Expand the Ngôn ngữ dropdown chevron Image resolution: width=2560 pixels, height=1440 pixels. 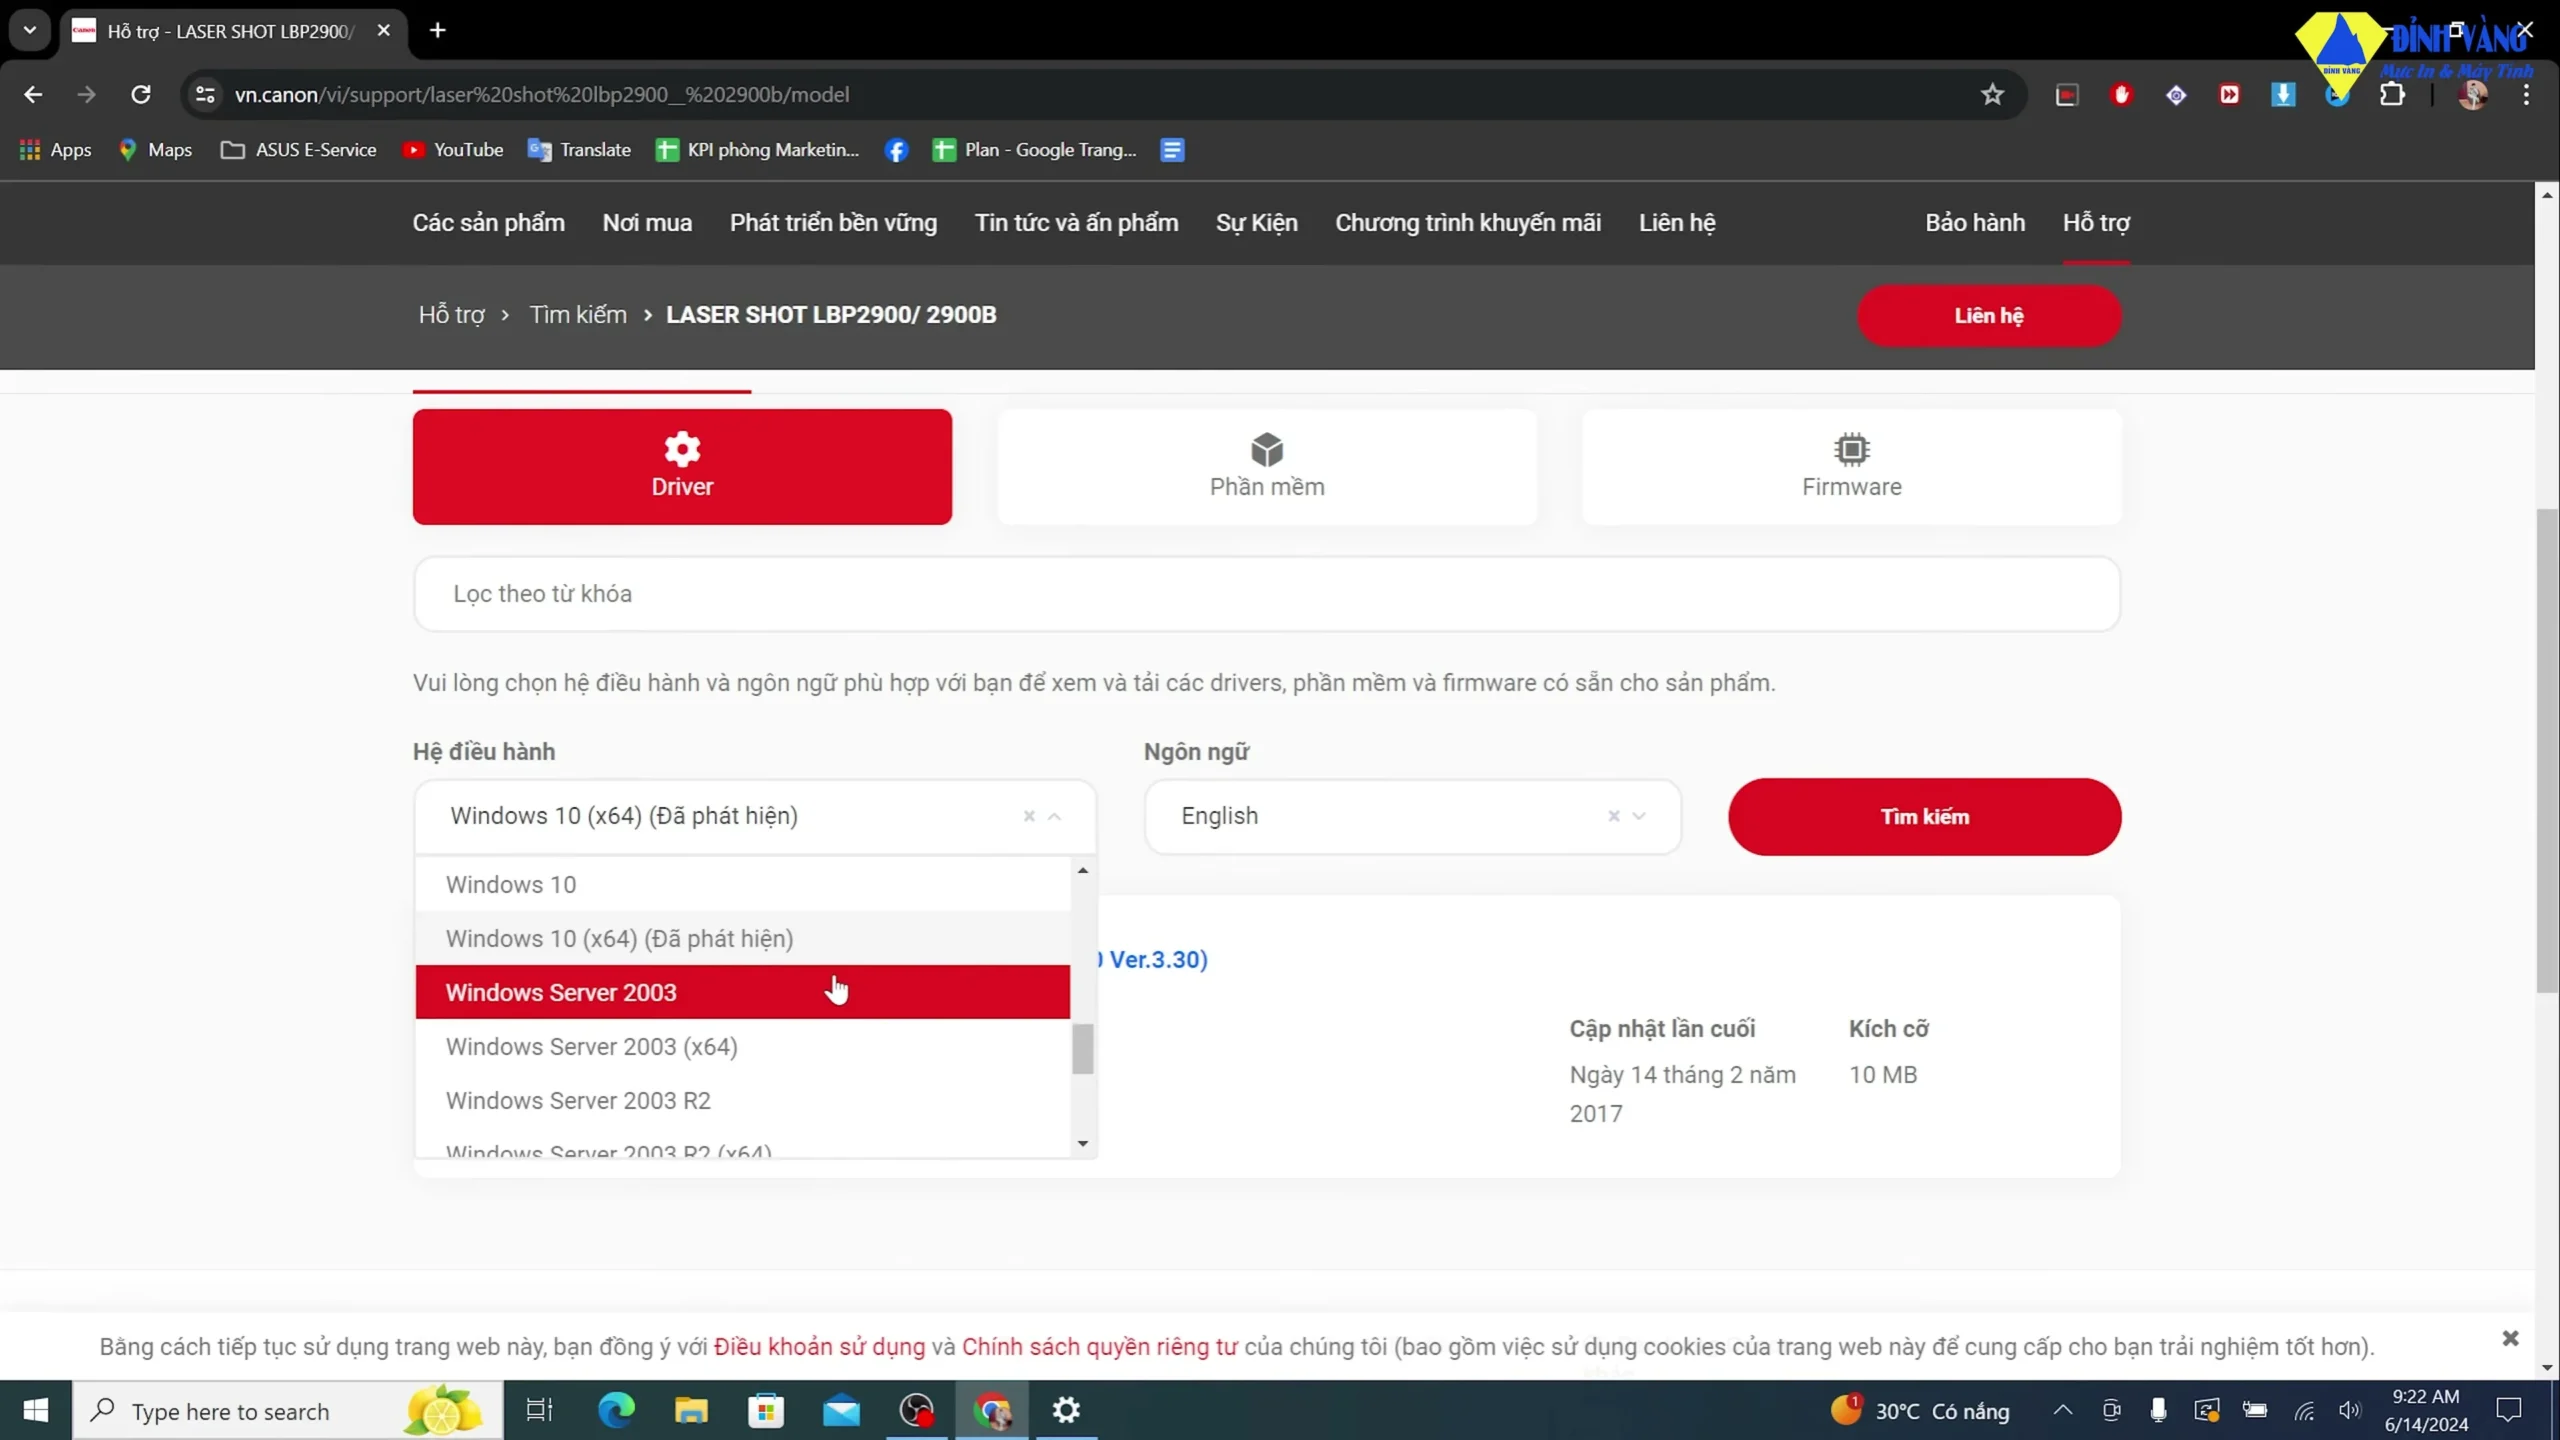coord(1639,817)
